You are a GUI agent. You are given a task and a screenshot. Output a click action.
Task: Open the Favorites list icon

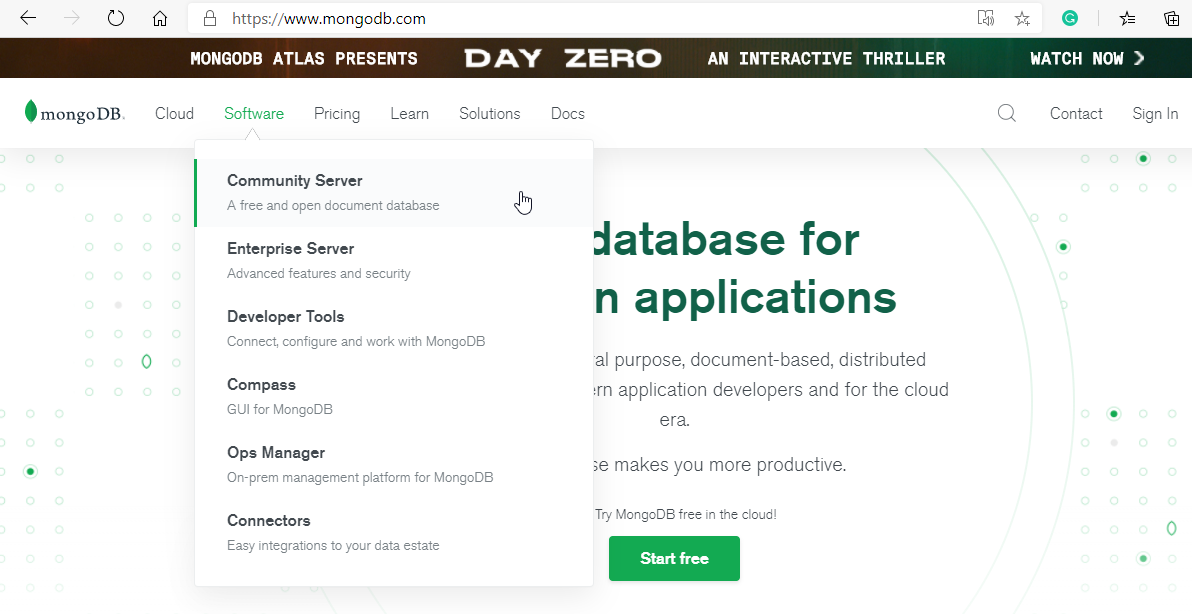pos(1128,18)
